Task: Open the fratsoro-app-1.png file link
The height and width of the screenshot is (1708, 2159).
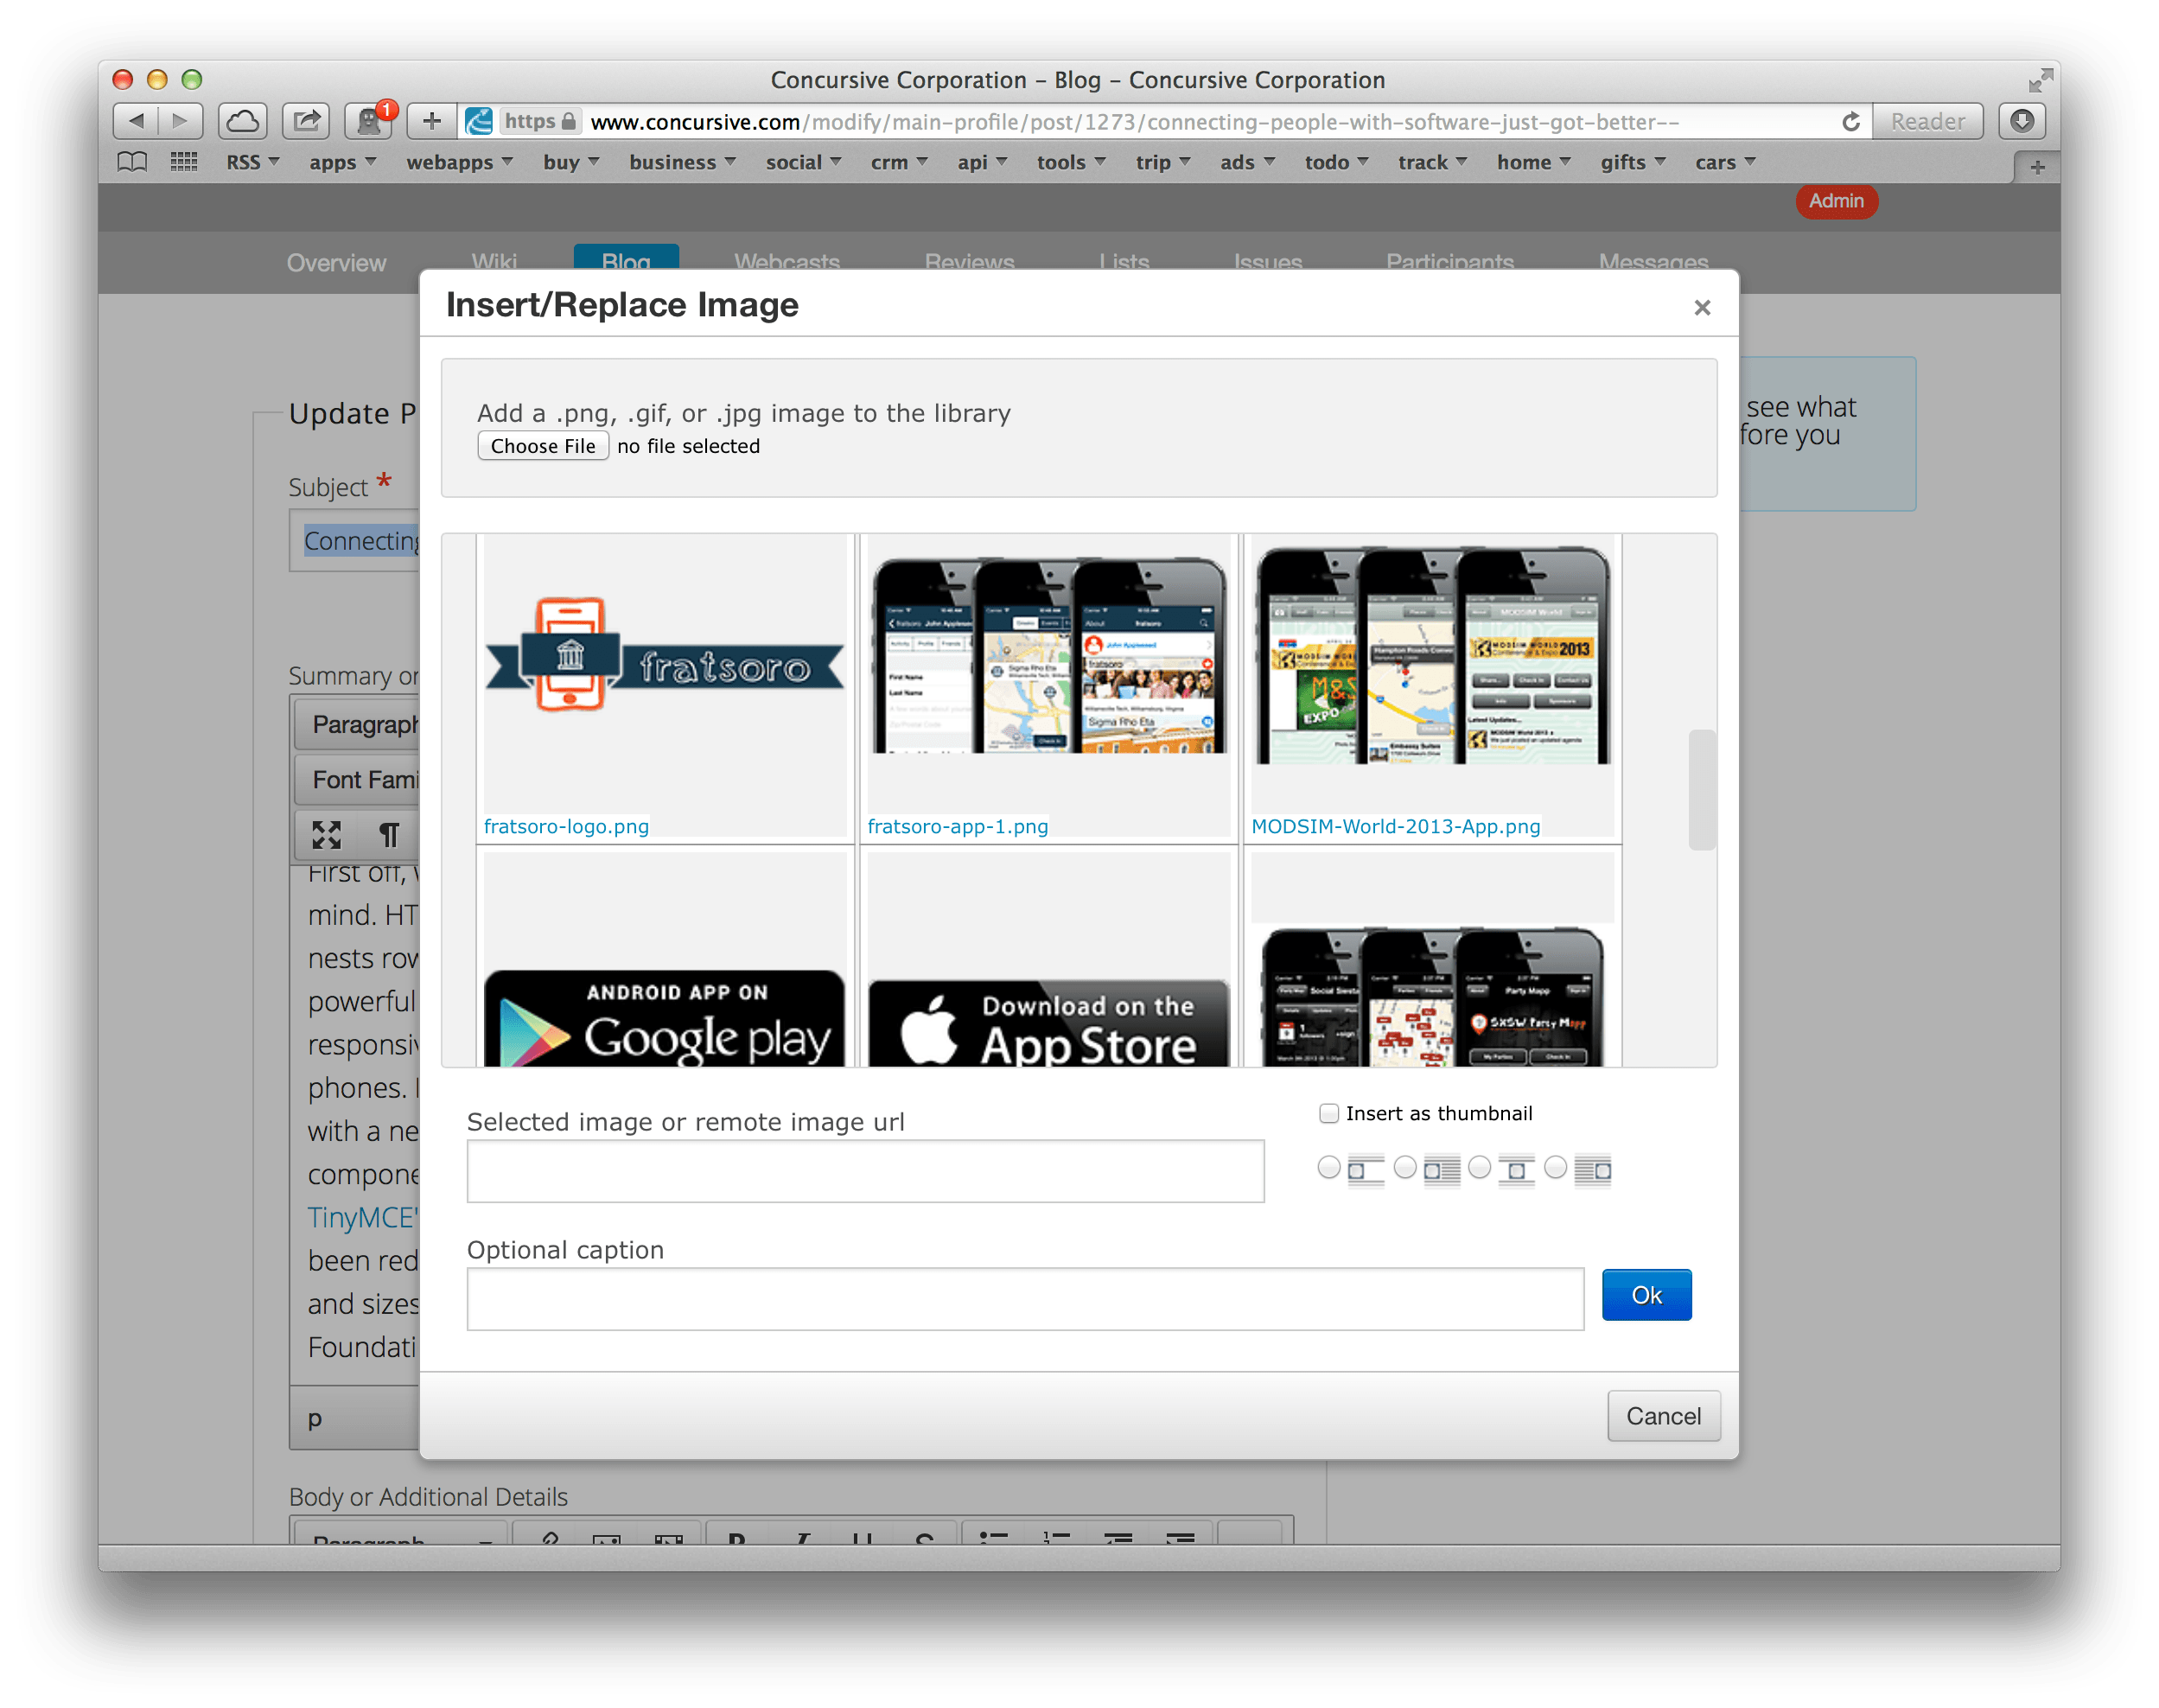Action: pyautogui.click(x=957, y=826)
